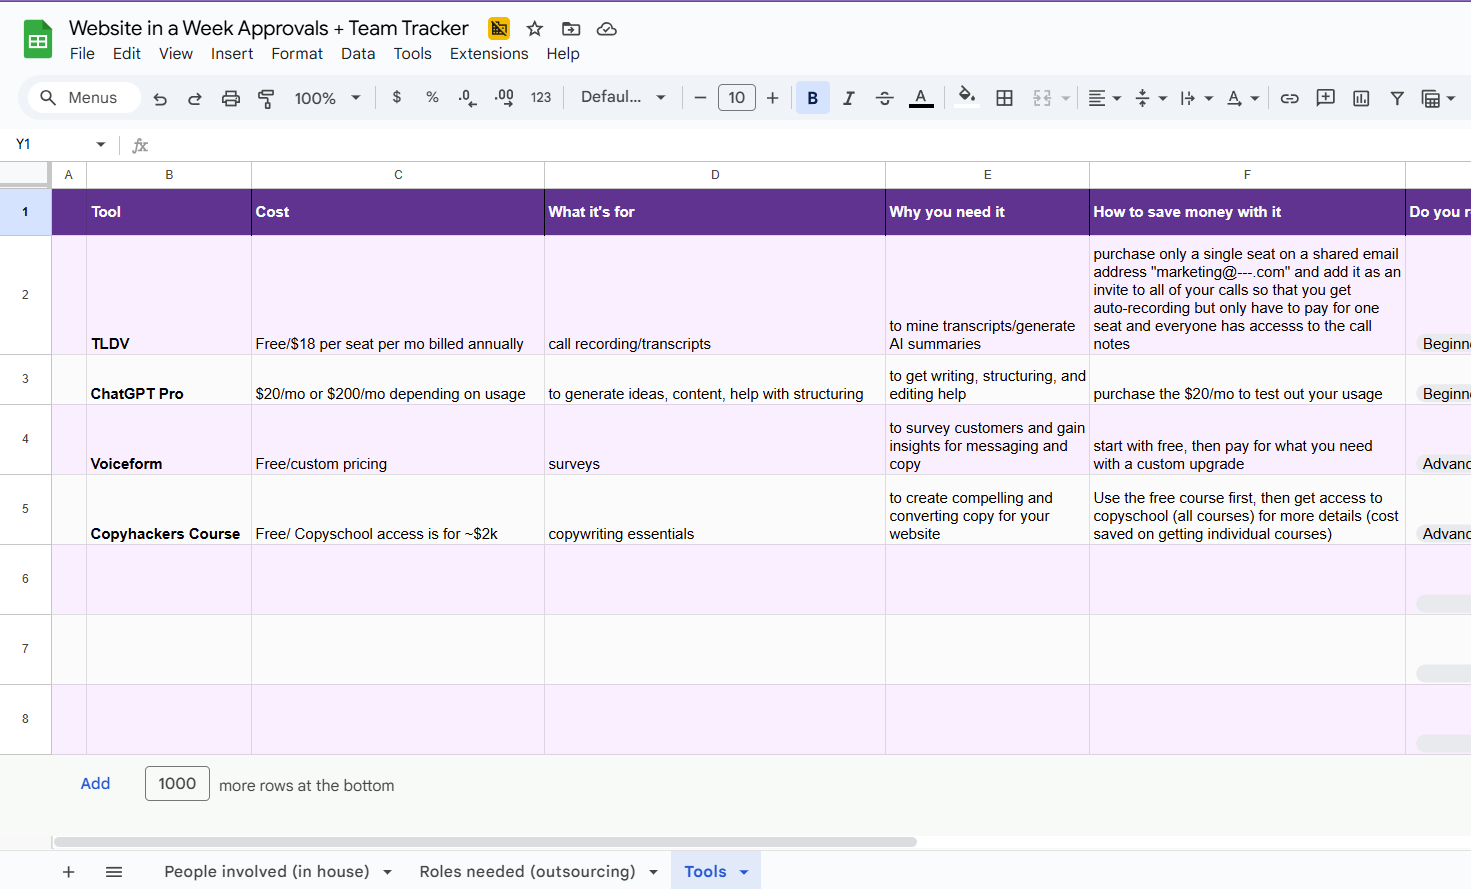Toggle Strikethrough formatting
This screenshot has height=889, width=1471.
[885, 97]
